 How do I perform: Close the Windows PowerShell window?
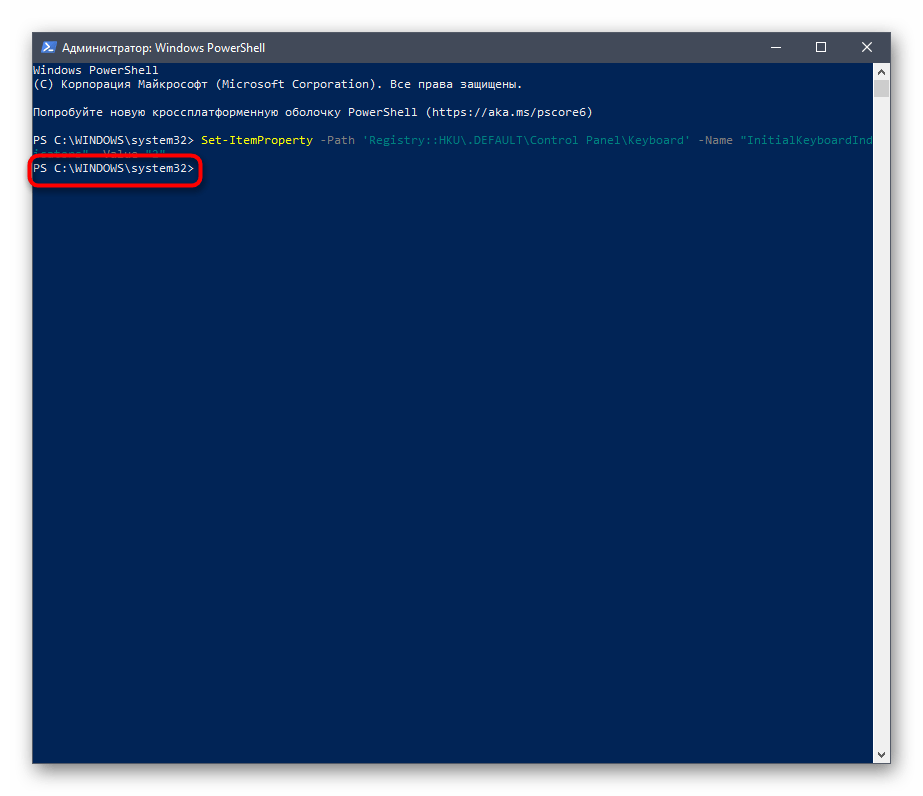click(866, 47)
